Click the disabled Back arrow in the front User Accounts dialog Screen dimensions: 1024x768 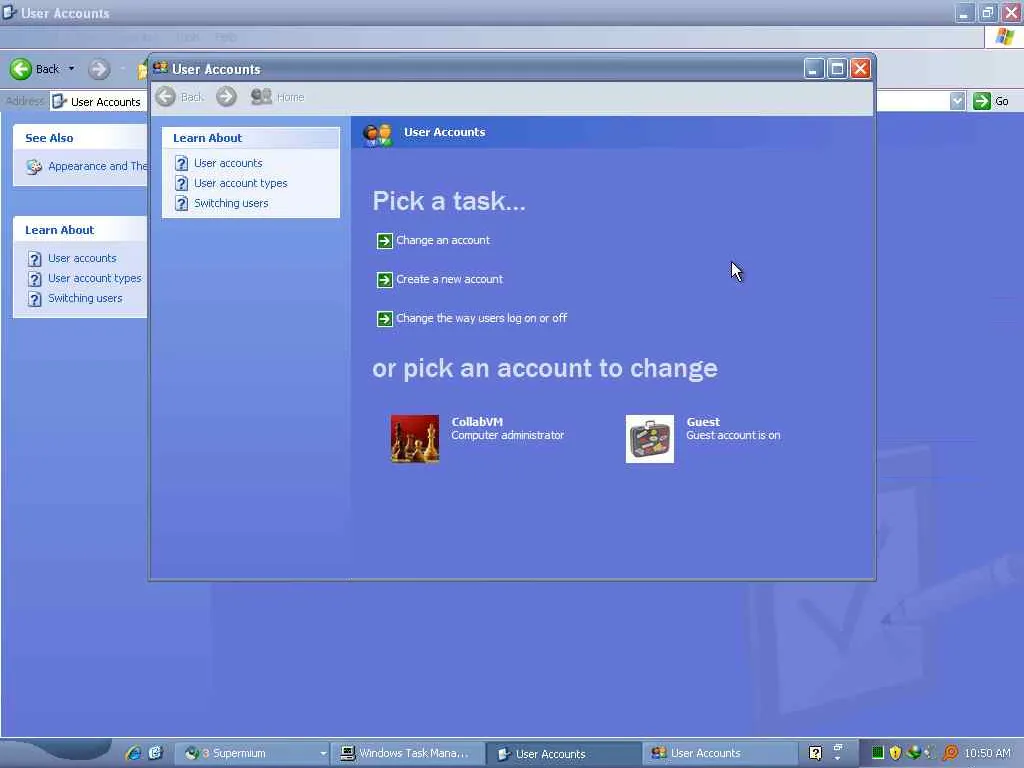coord(166,97)
